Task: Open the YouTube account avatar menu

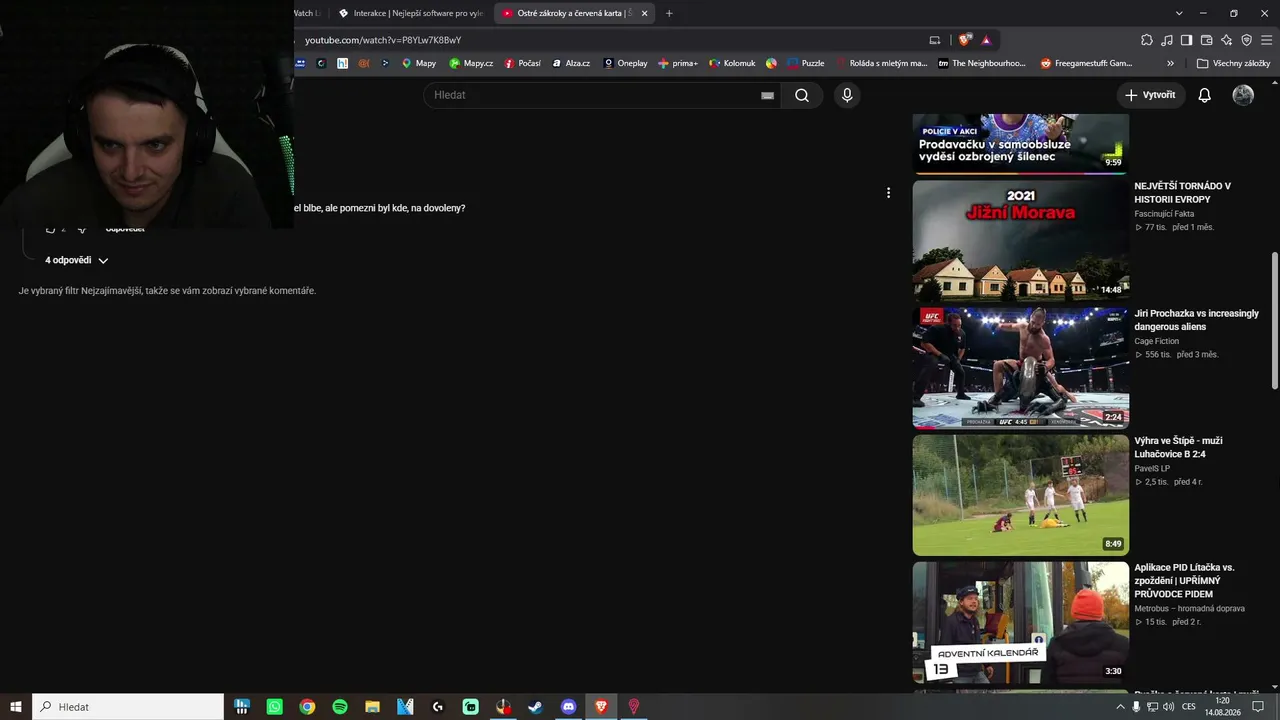Action: pos(1243,95)
